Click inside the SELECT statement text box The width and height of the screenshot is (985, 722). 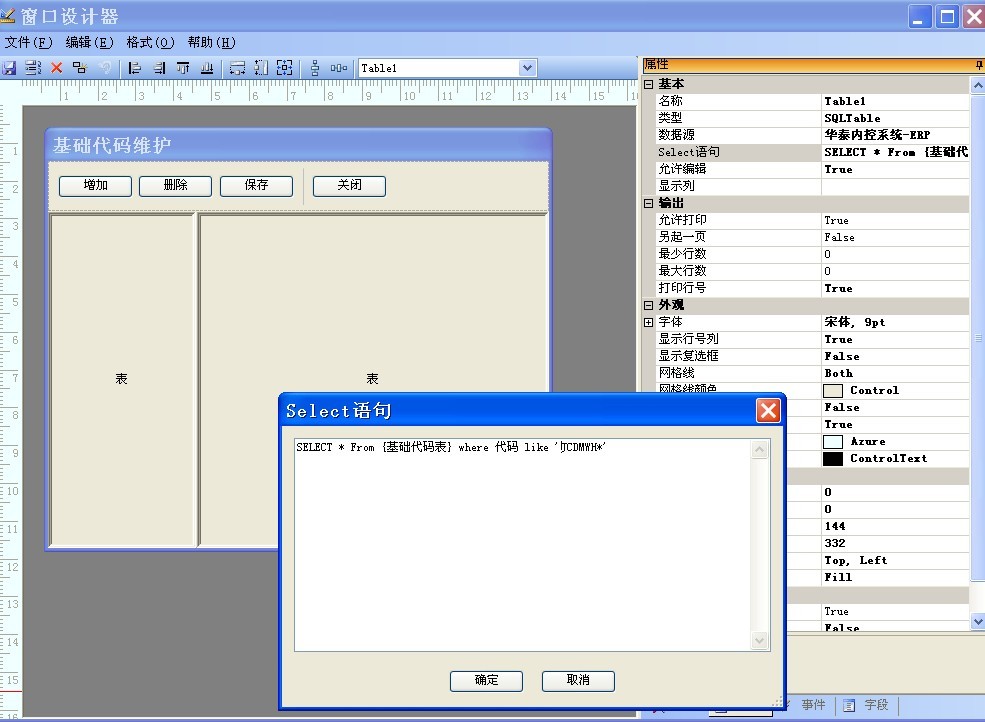point(520,540)
